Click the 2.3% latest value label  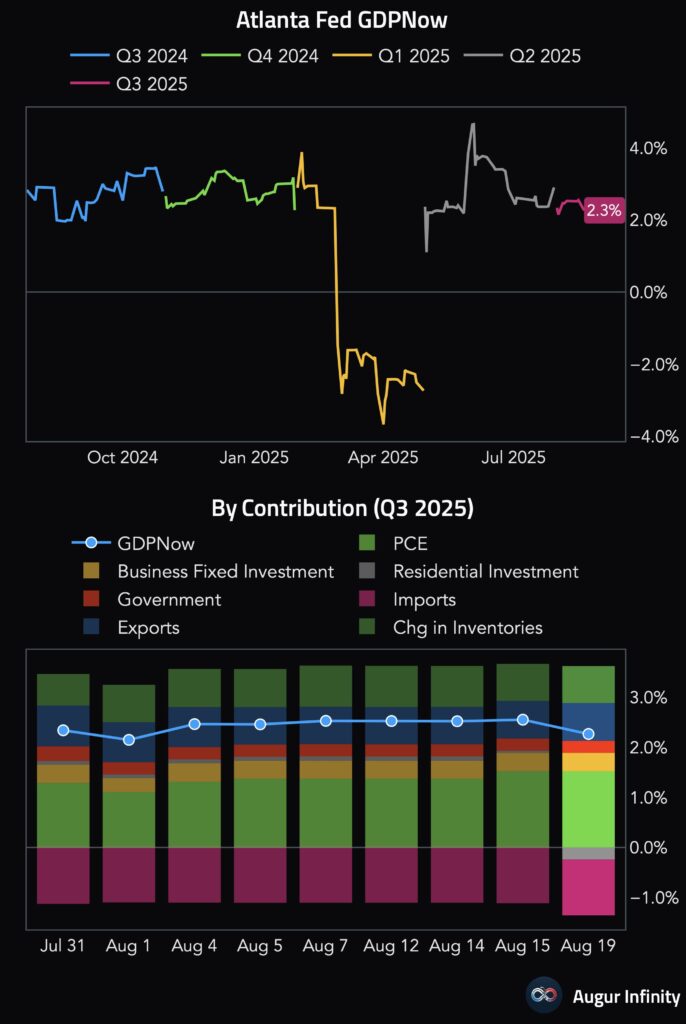point(604,211)
